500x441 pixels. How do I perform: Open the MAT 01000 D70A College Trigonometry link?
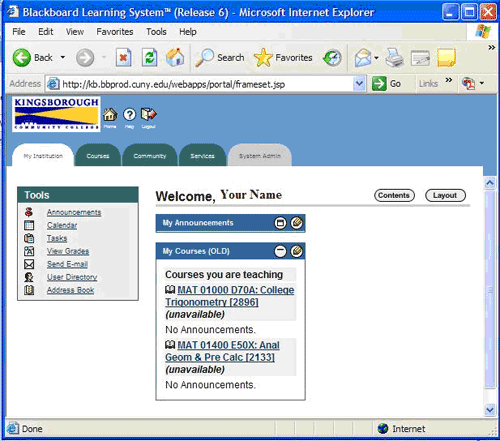tap(230, 296)
